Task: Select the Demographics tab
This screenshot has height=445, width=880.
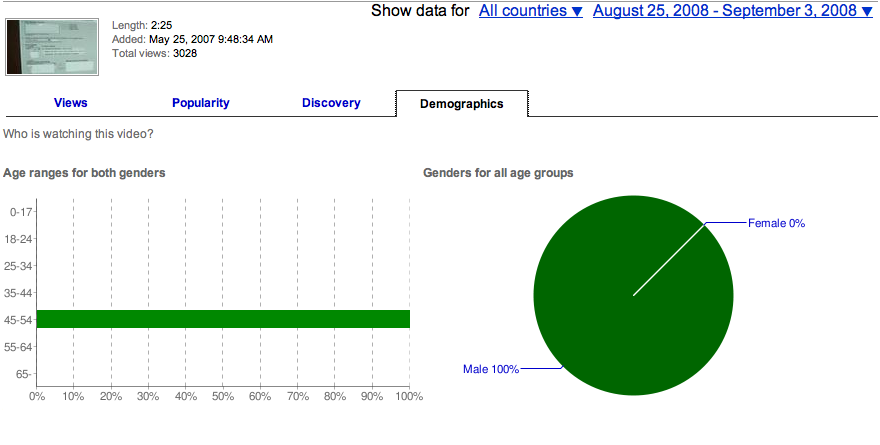Action: click(x=461, y=104)
